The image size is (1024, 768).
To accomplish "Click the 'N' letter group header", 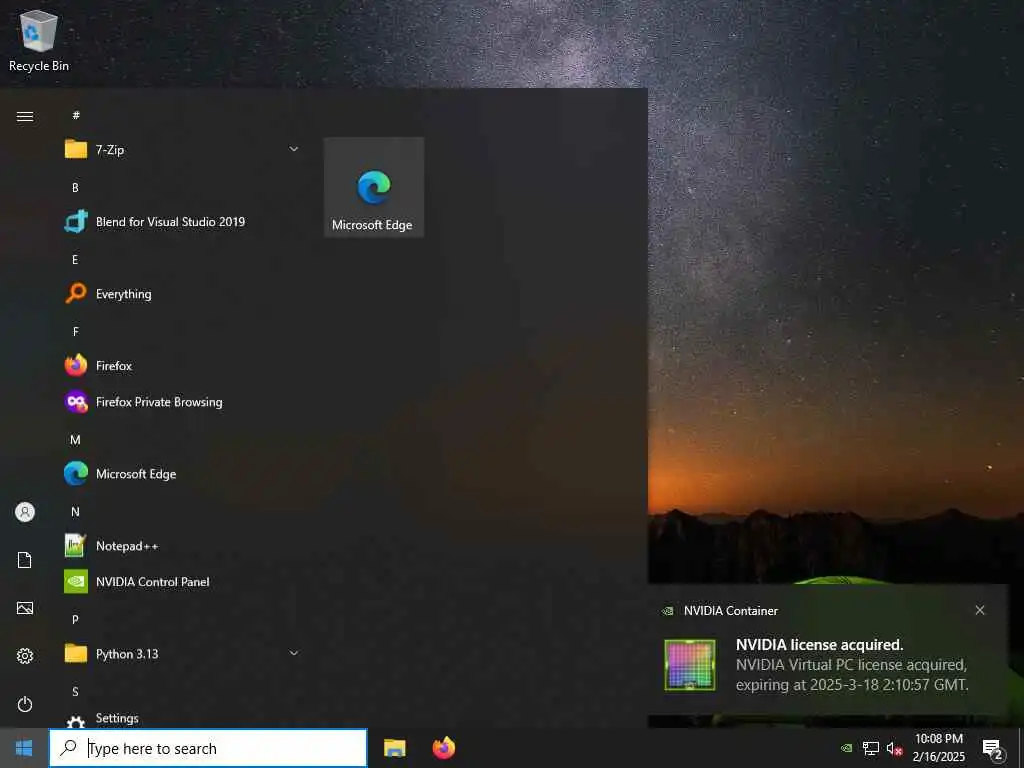I will [x=75, y=511].
